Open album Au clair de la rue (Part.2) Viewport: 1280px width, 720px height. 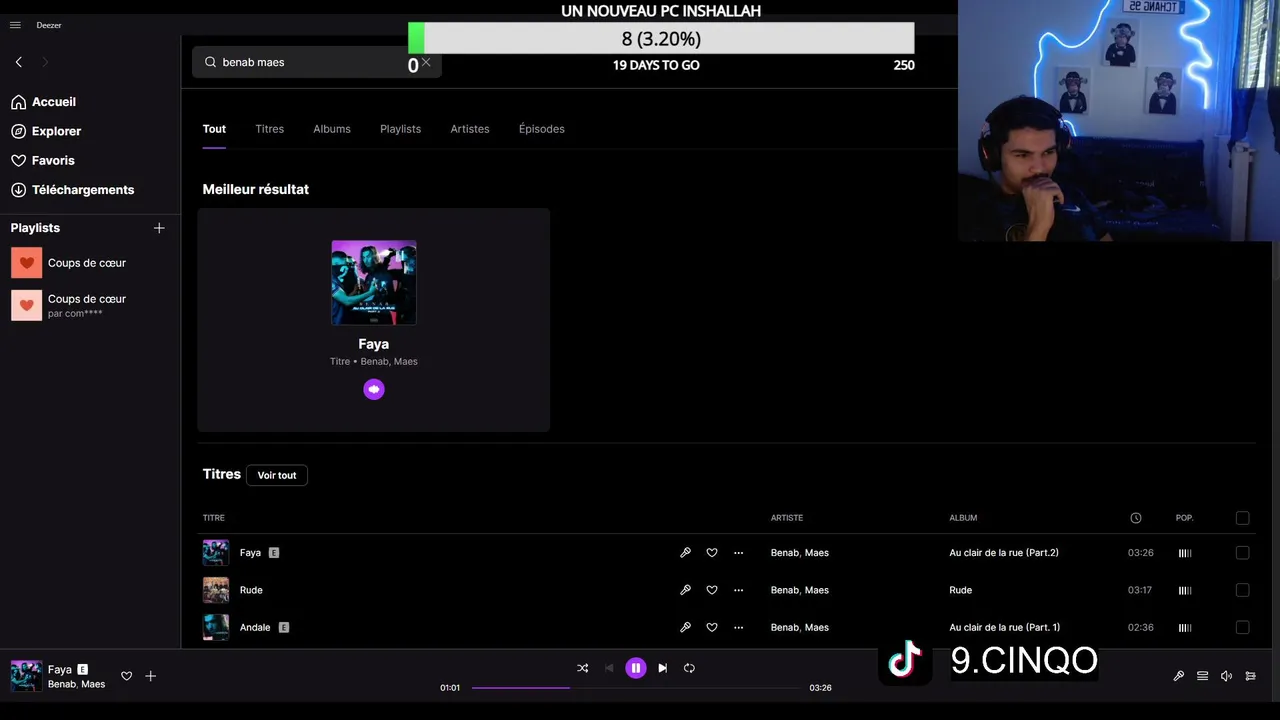[x=1004, y=553]
